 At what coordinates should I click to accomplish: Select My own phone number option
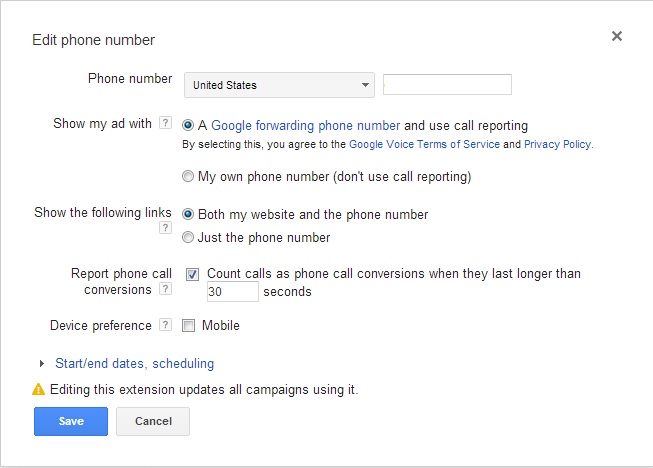(x=188, y=176)
